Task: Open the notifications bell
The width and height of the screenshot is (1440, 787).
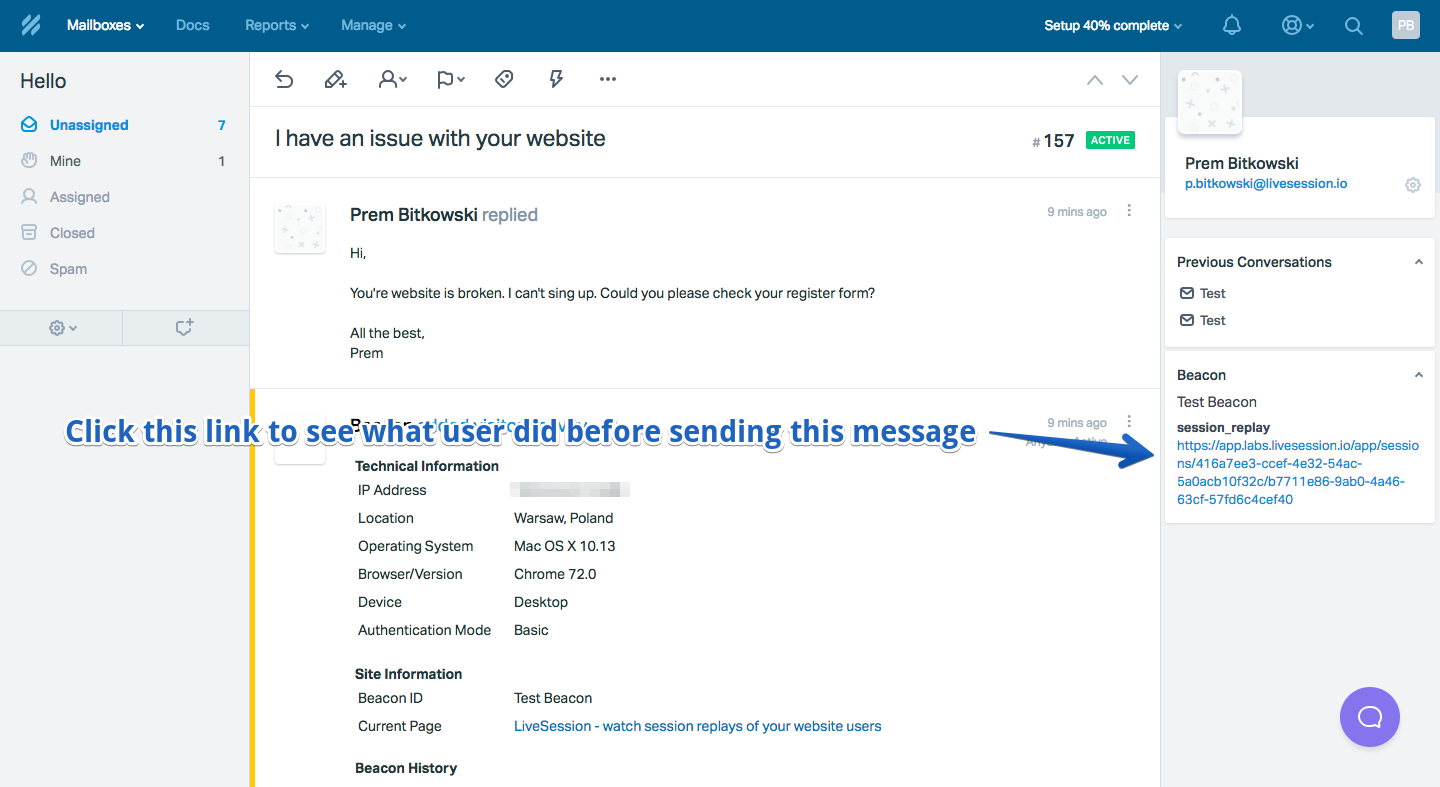Action: (1232, 26)
